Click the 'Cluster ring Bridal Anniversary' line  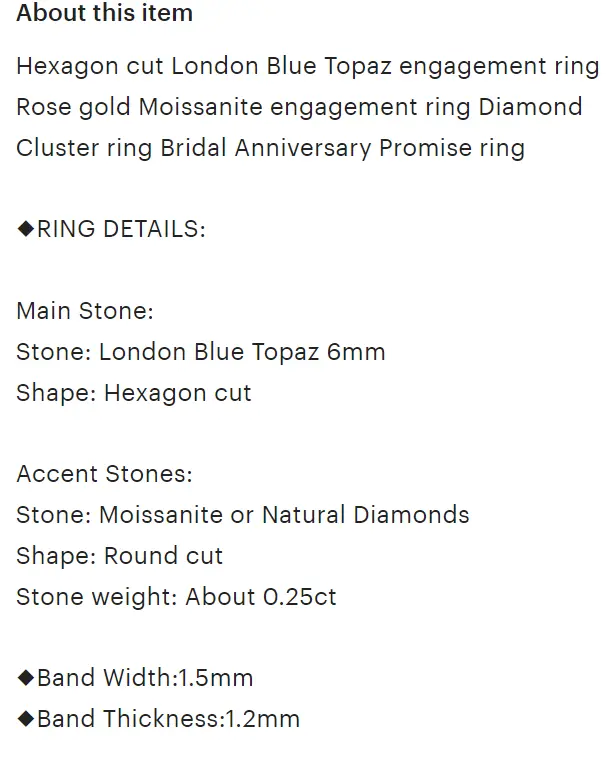[x=271, y=148]
